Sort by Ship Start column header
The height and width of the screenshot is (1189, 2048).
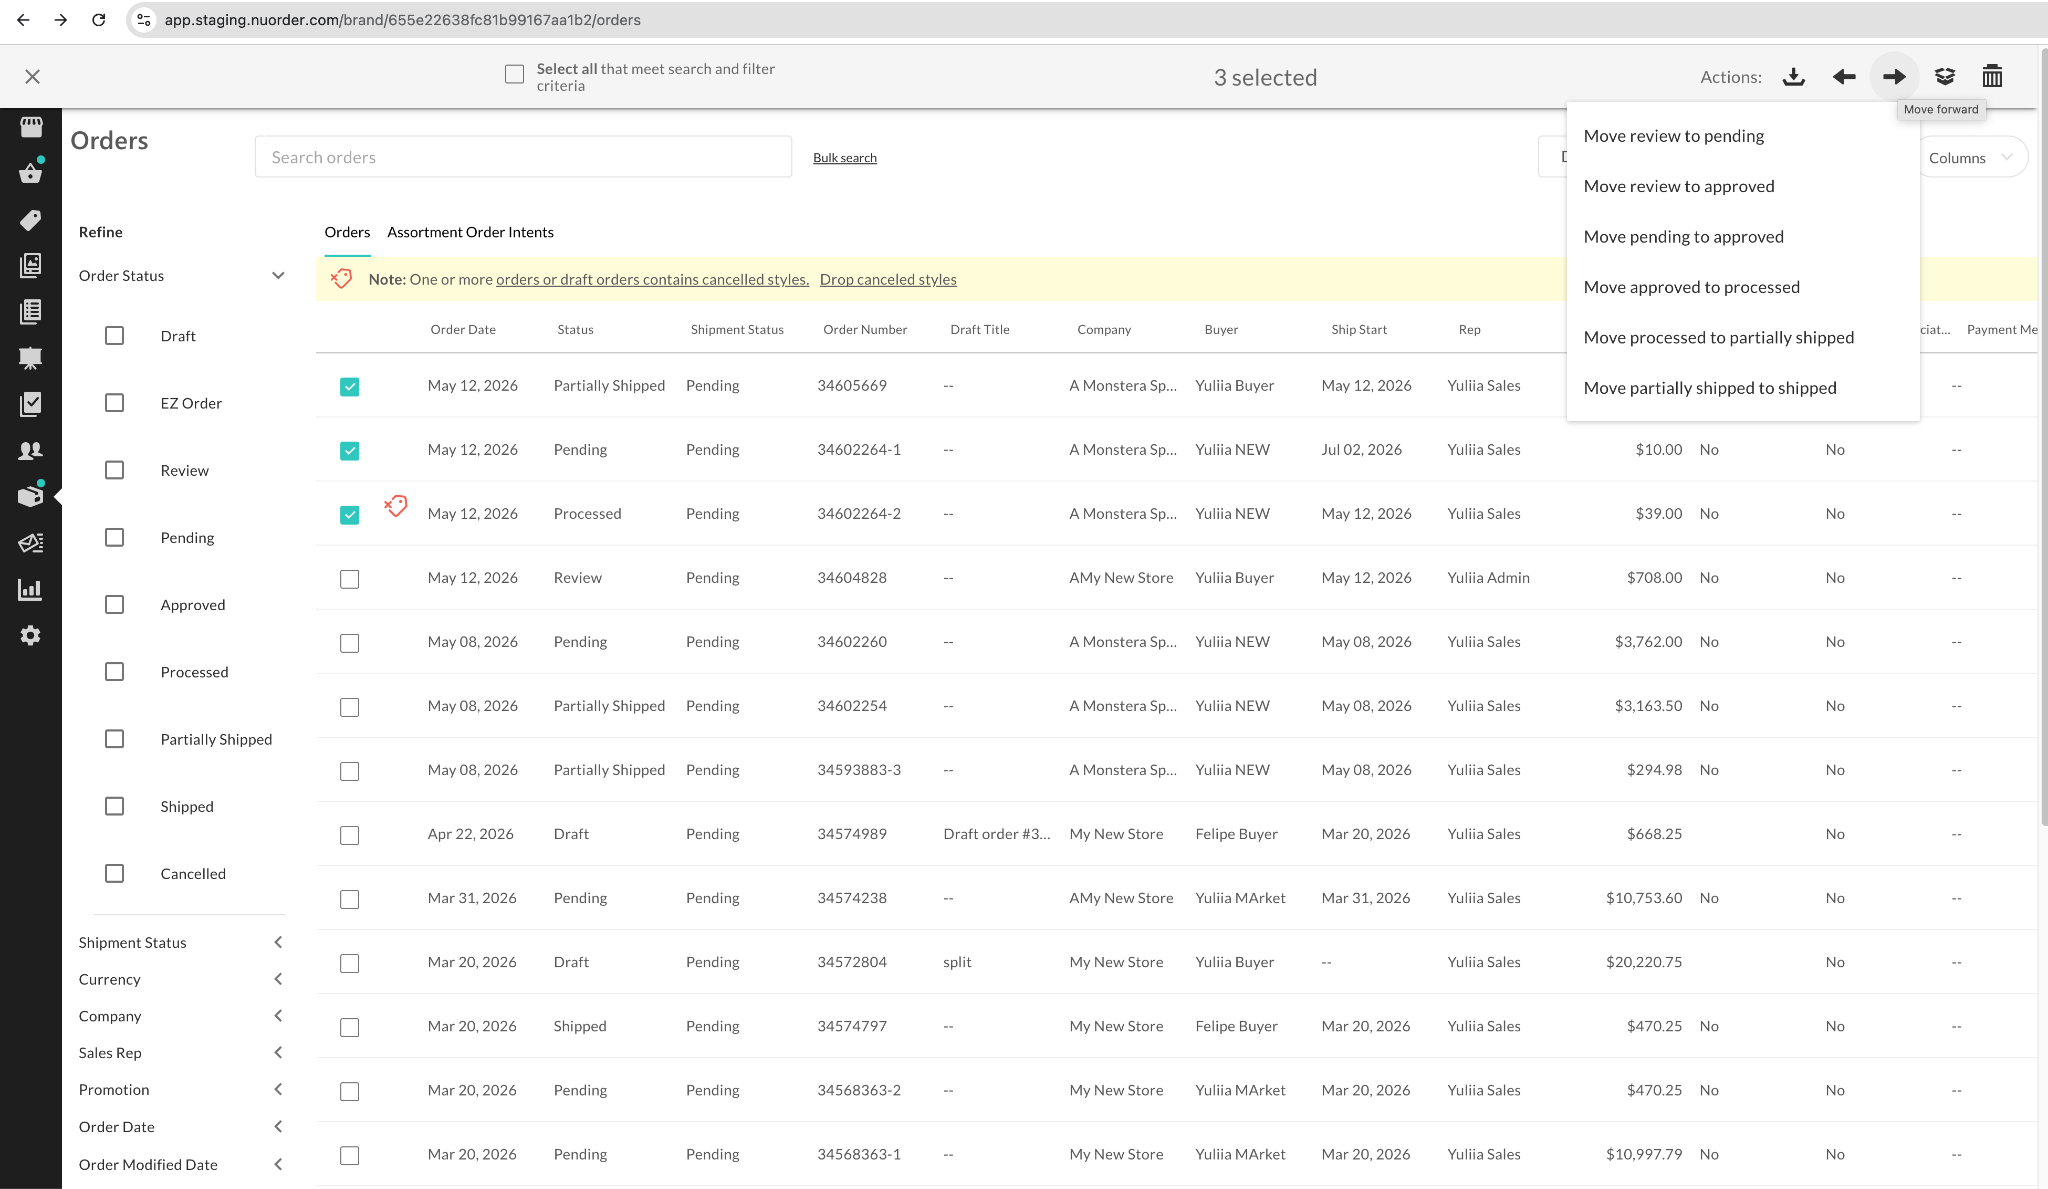[1359, 329]
